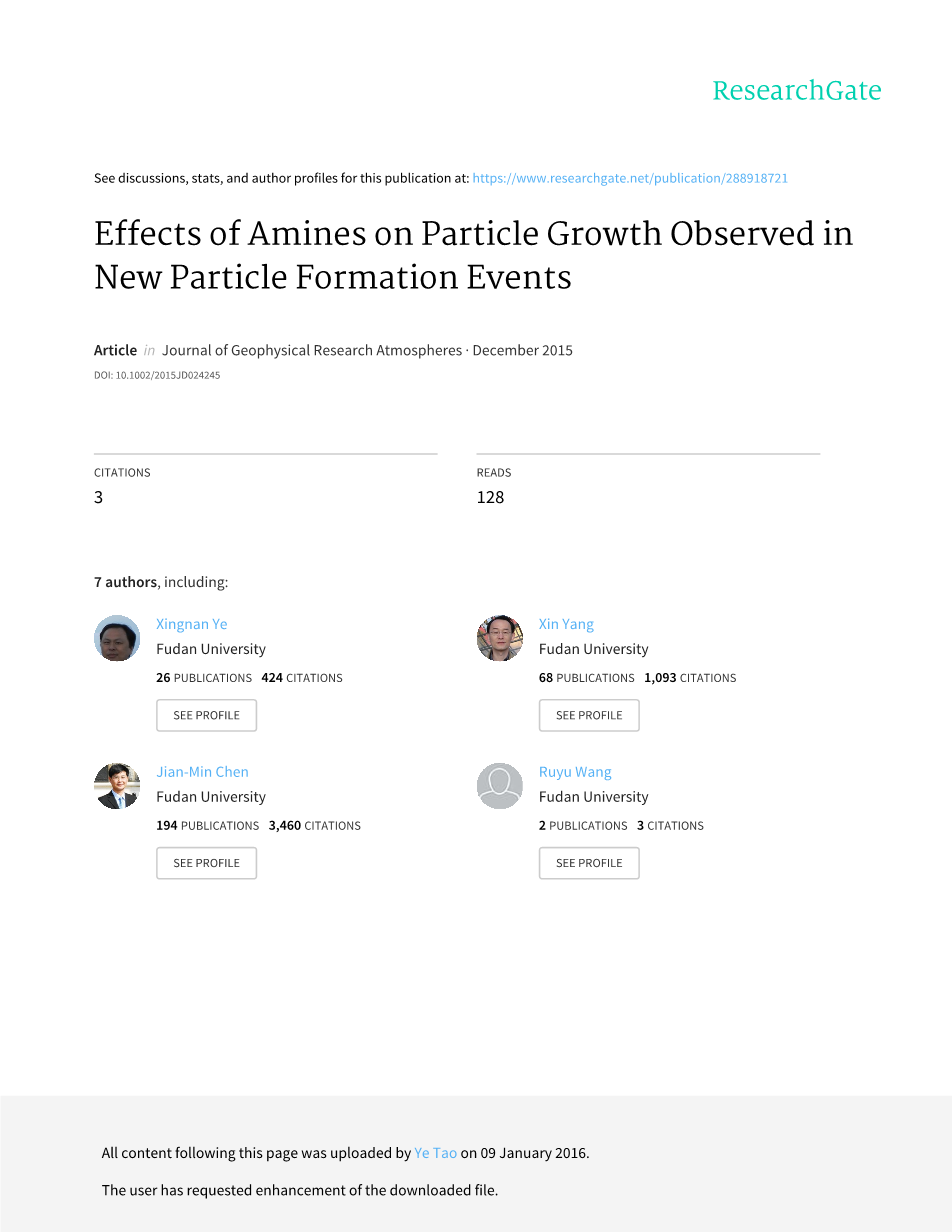This screenshot has width=952, height=1232.
Task: Click the ResearchGate logo
Action: [x=796, y=91]
